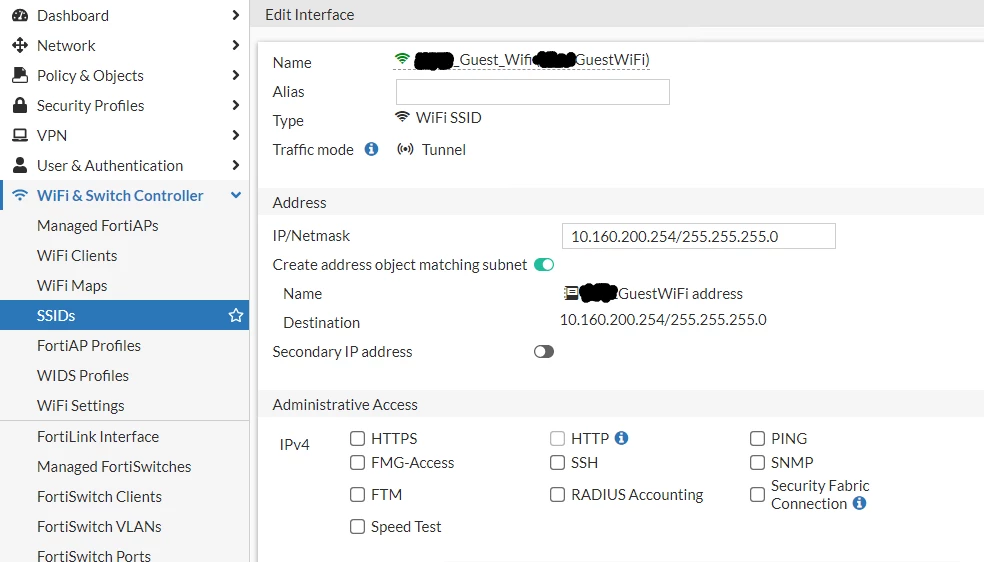The width and height of the screenshot is (984, 562).
Task: Expand Policy & Objects chevron
Action: coord(235,75)
